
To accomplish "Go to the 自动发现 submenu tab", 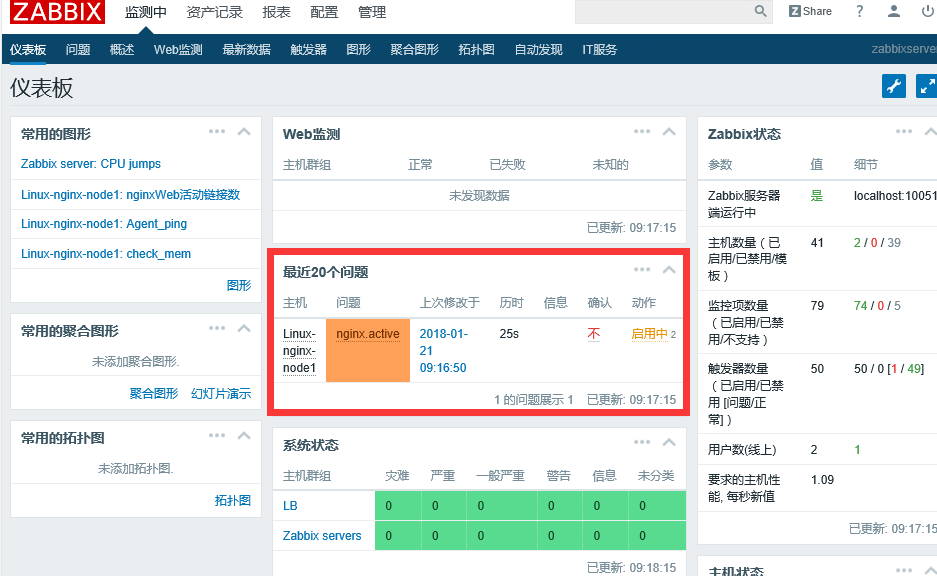I will pyautogui.click(x=538, y=50).
